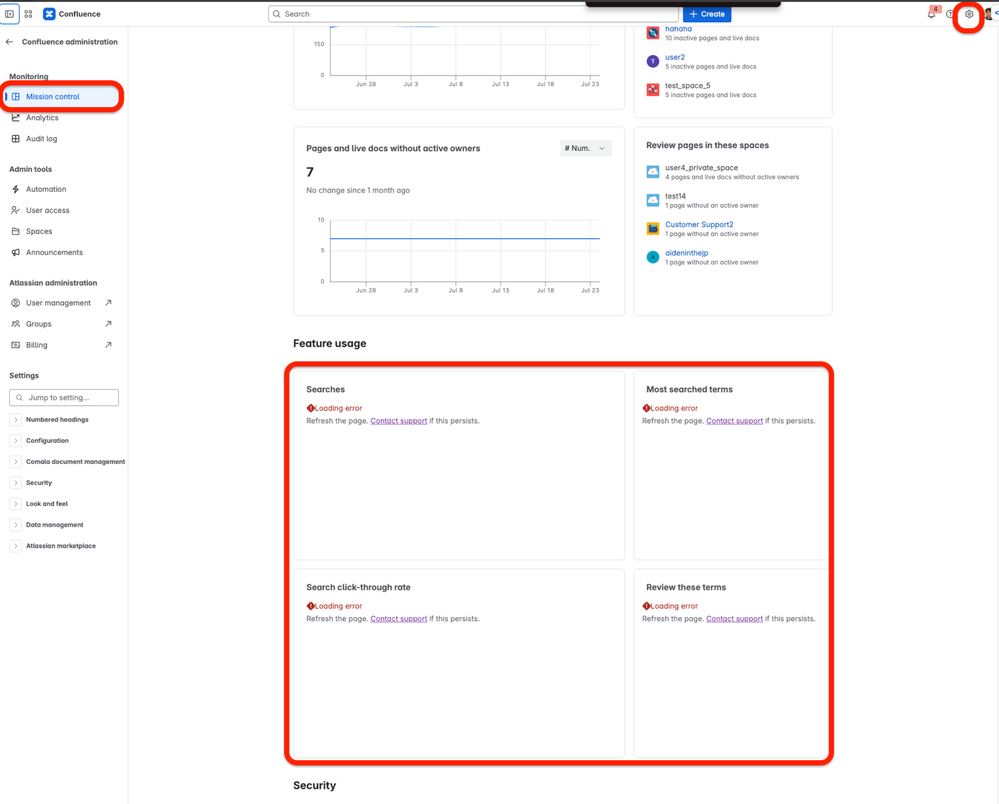This screenshot has width=999, height=804.
Task: Expand the Data management setting
Action: tap(16, 525)
